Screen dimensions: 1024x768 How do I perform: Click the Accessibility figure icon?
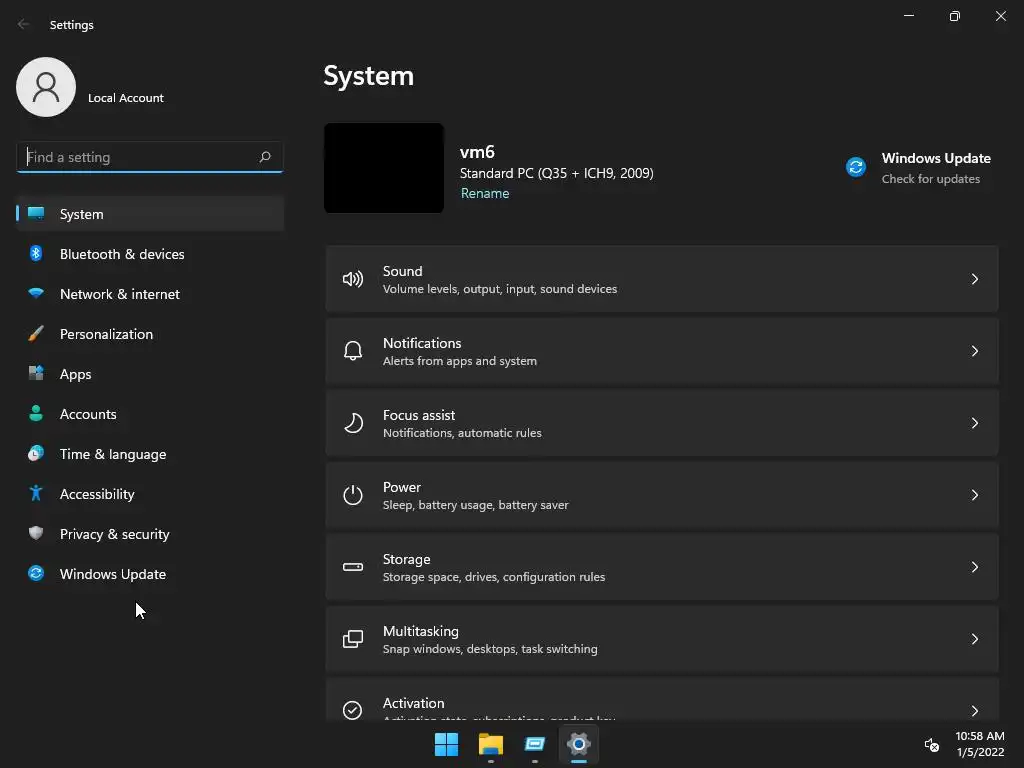(36, 493)
